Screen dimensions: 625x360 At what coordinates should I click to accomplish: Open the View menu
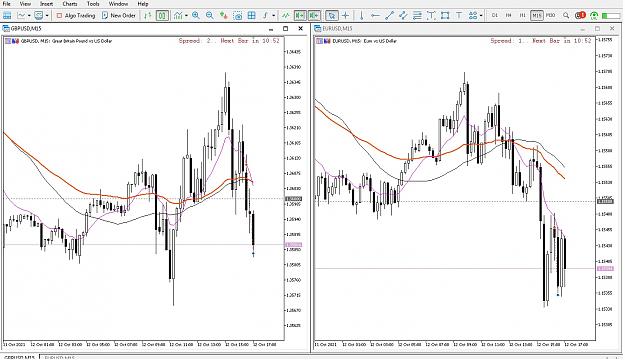coord(25,4)
